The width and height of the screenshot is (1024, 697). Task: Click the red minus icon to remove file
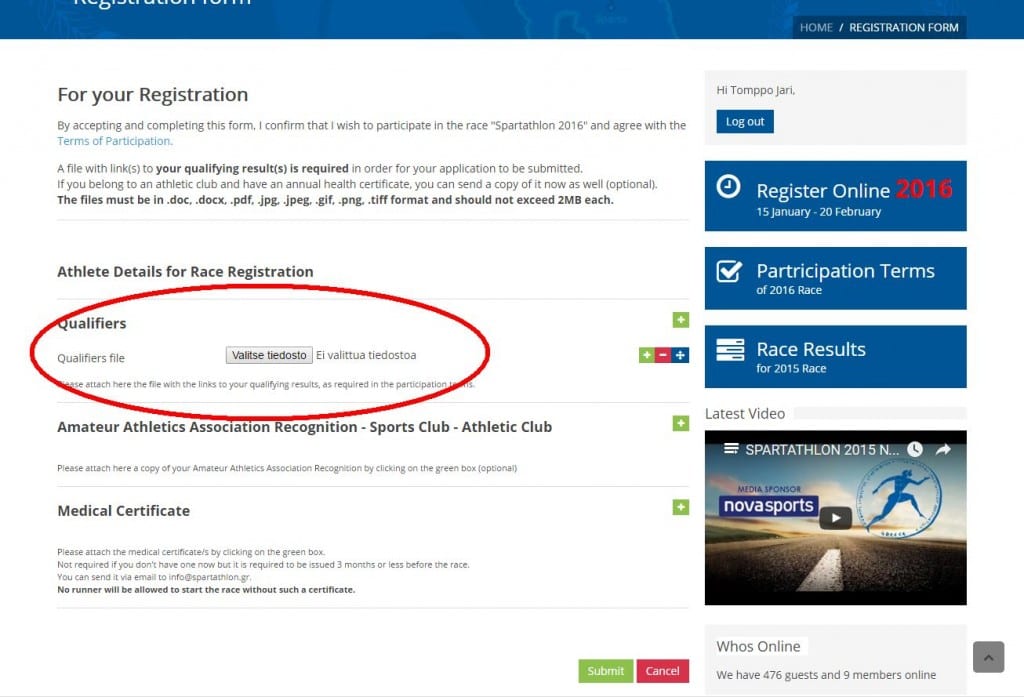663,355
